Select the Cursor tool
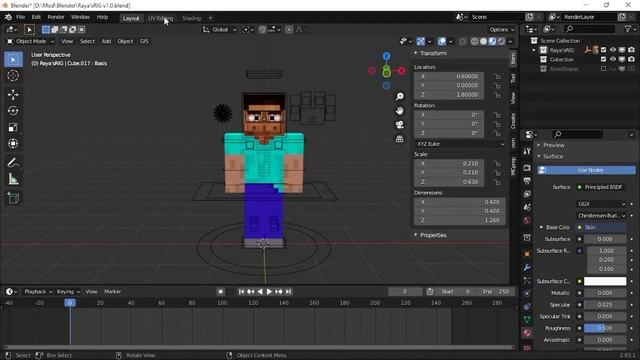The width and height of the screenshot is (640, 360). point(13,76)
